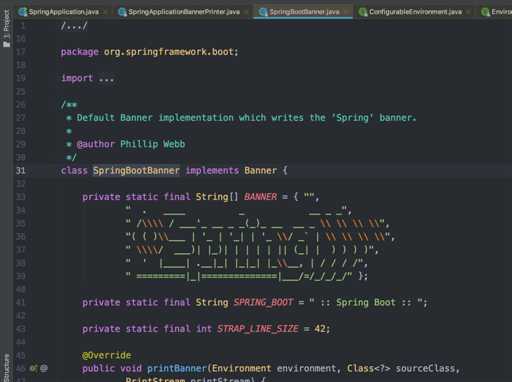This screenshot has width=512, height=382.
Task: Click Phillip Webb in the Javadoc
Action: [x=152, y=144]
